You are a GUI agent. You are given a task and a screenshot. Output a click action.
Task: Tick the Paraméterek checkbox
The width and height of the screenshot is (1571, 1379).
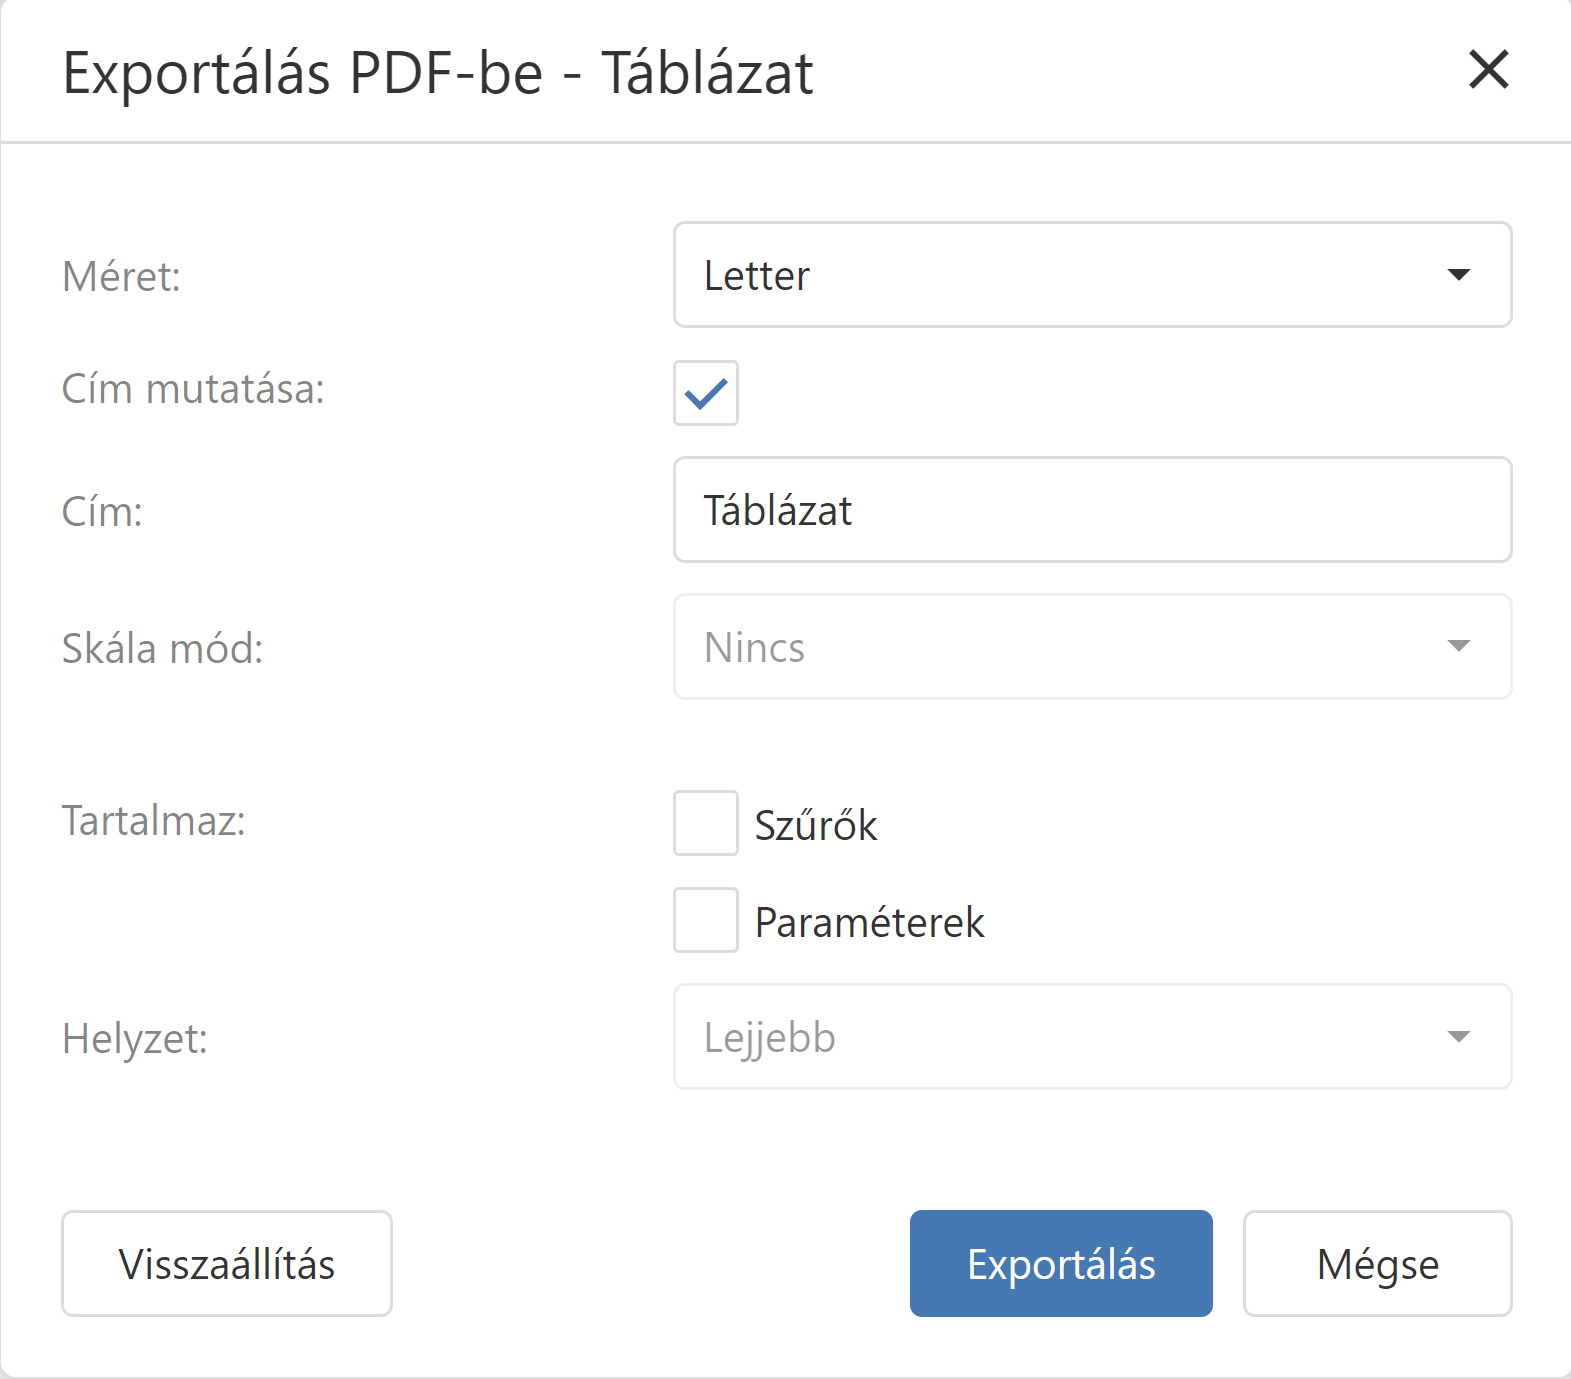[706, 920]
